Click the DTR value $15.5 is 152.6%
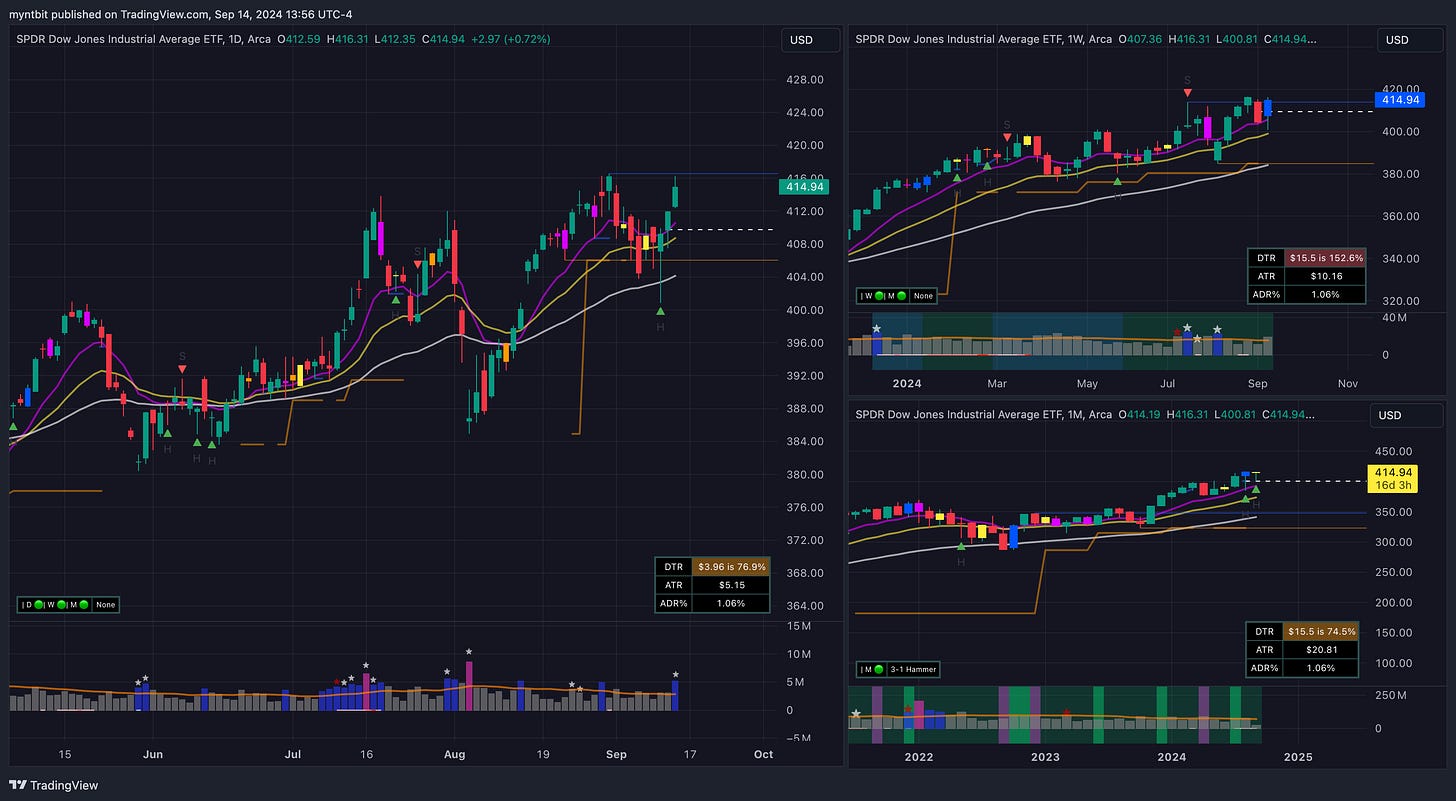Screen dimensions: 1456x801 click(1324, 257)
